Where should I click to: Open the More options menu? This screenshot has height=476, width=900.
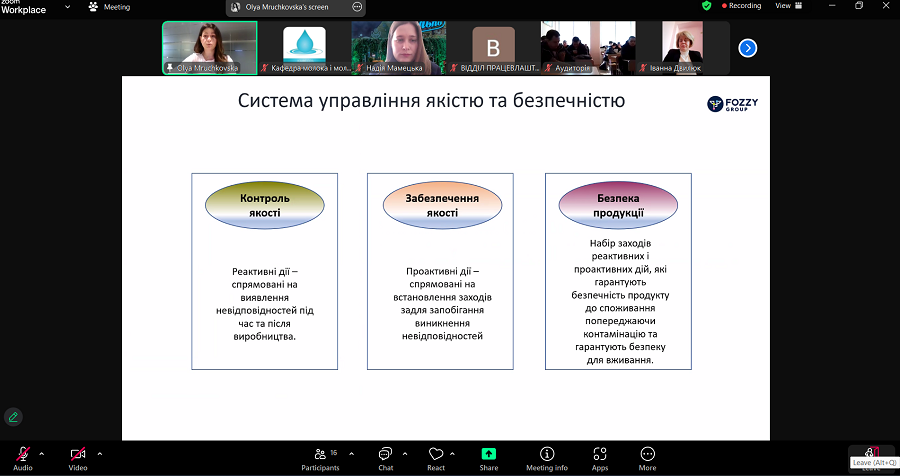(x=647, y=459)
